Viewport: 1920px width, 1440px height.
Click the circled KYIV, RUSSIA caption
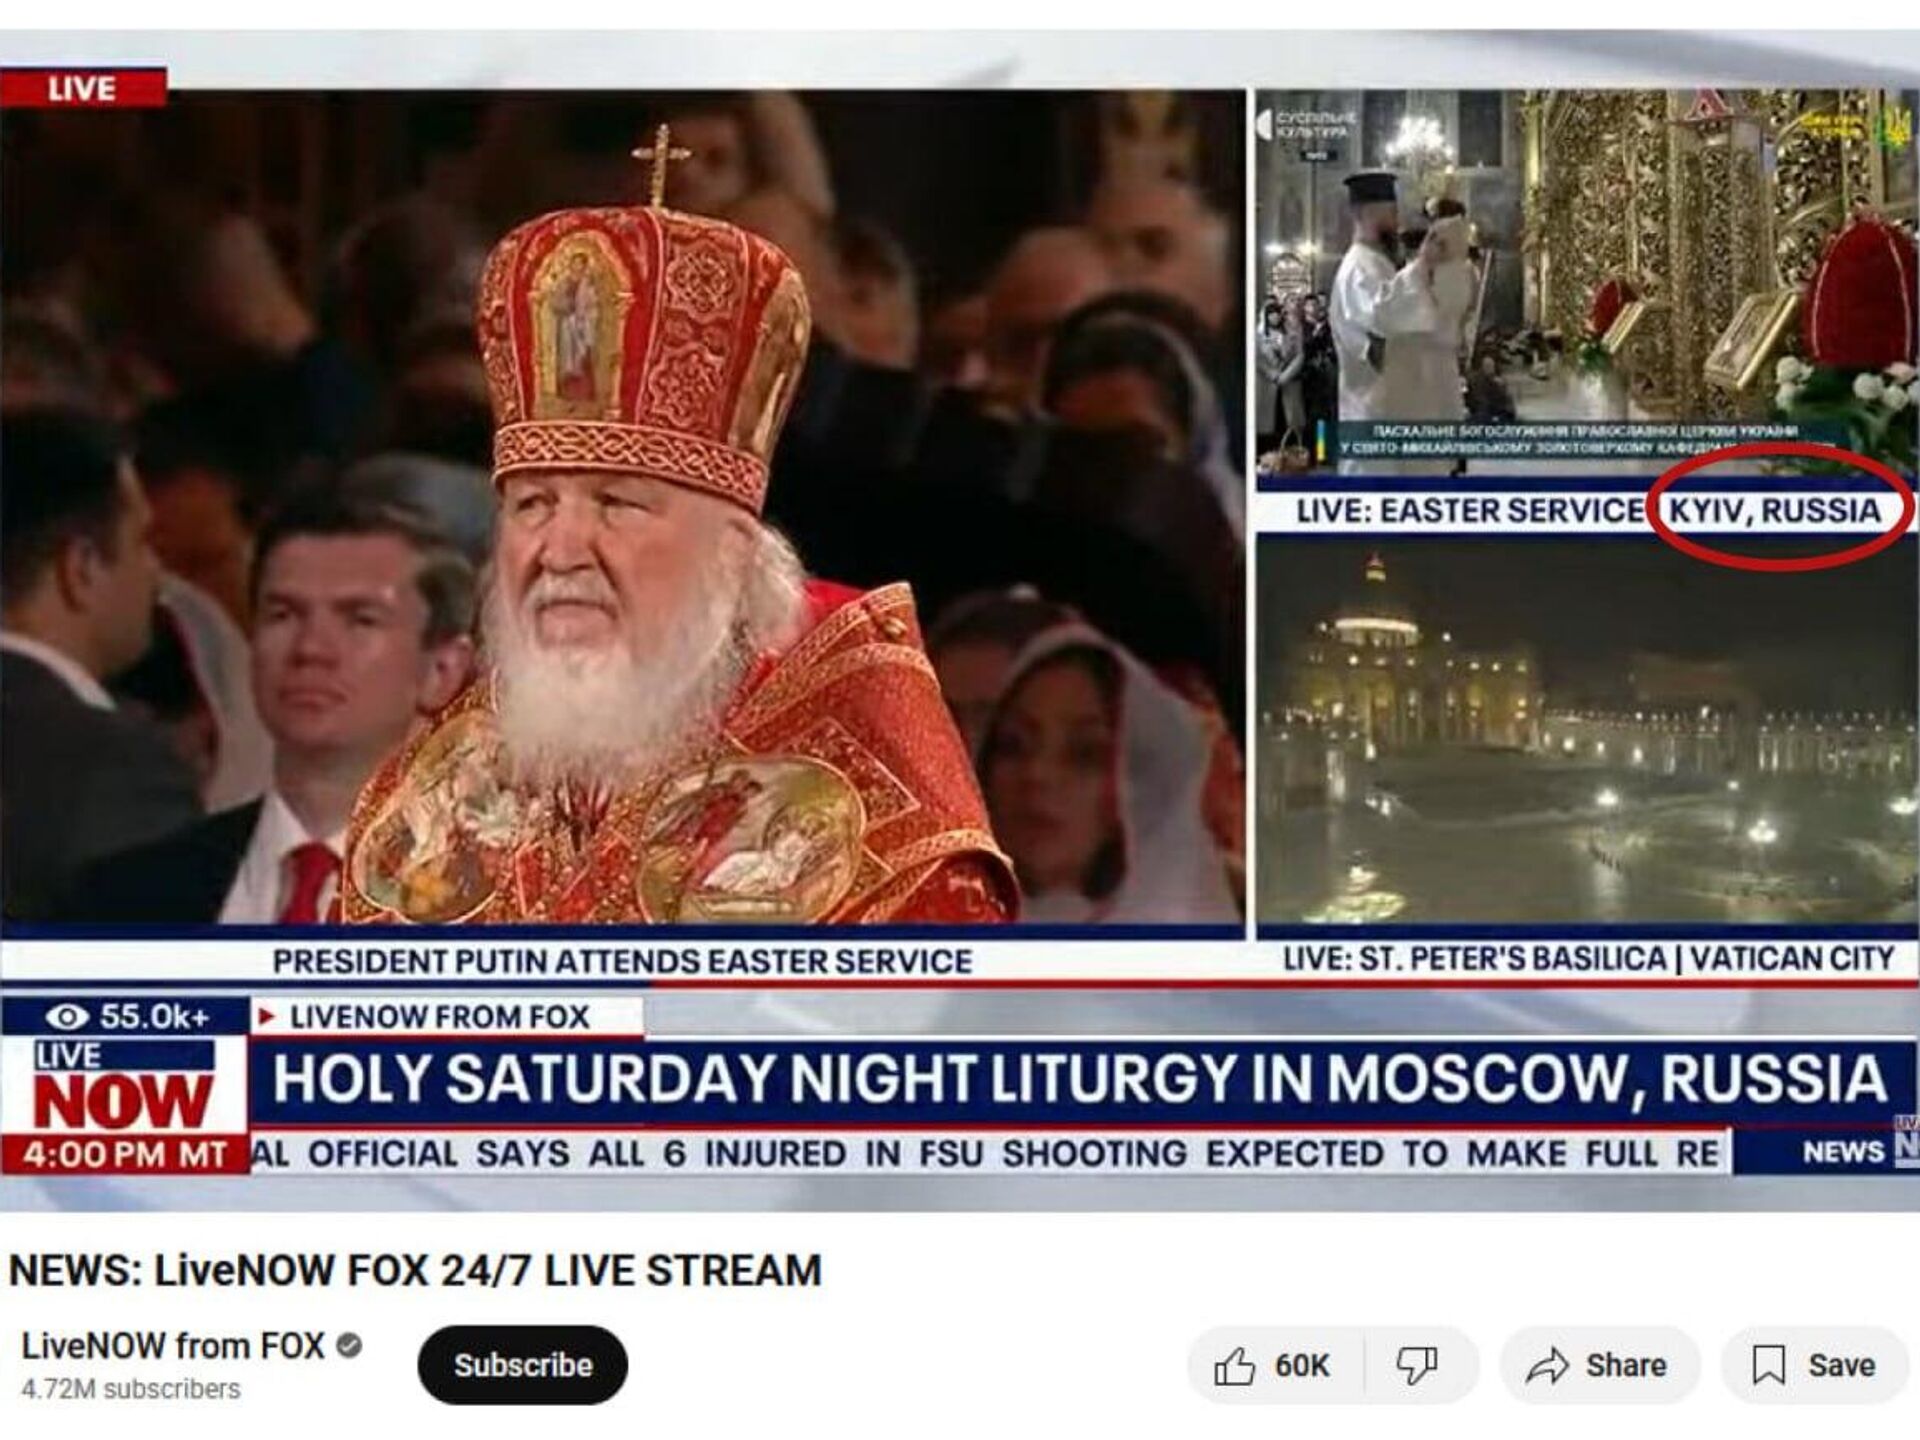[x=1775, y=511]
